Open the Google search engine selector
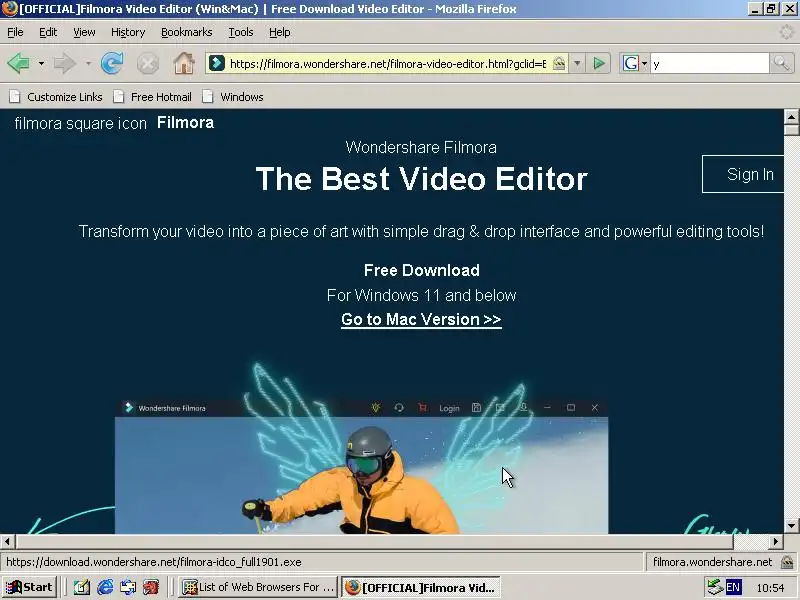 [x=635, y=64]
